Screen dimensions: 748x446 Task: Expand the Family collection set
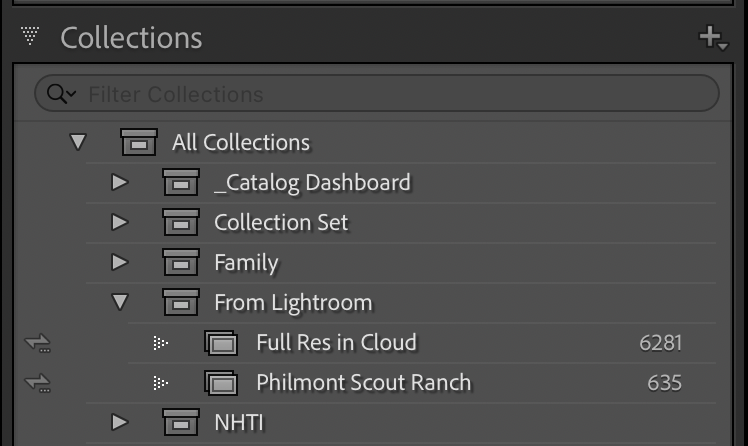[x=120, y=262]
